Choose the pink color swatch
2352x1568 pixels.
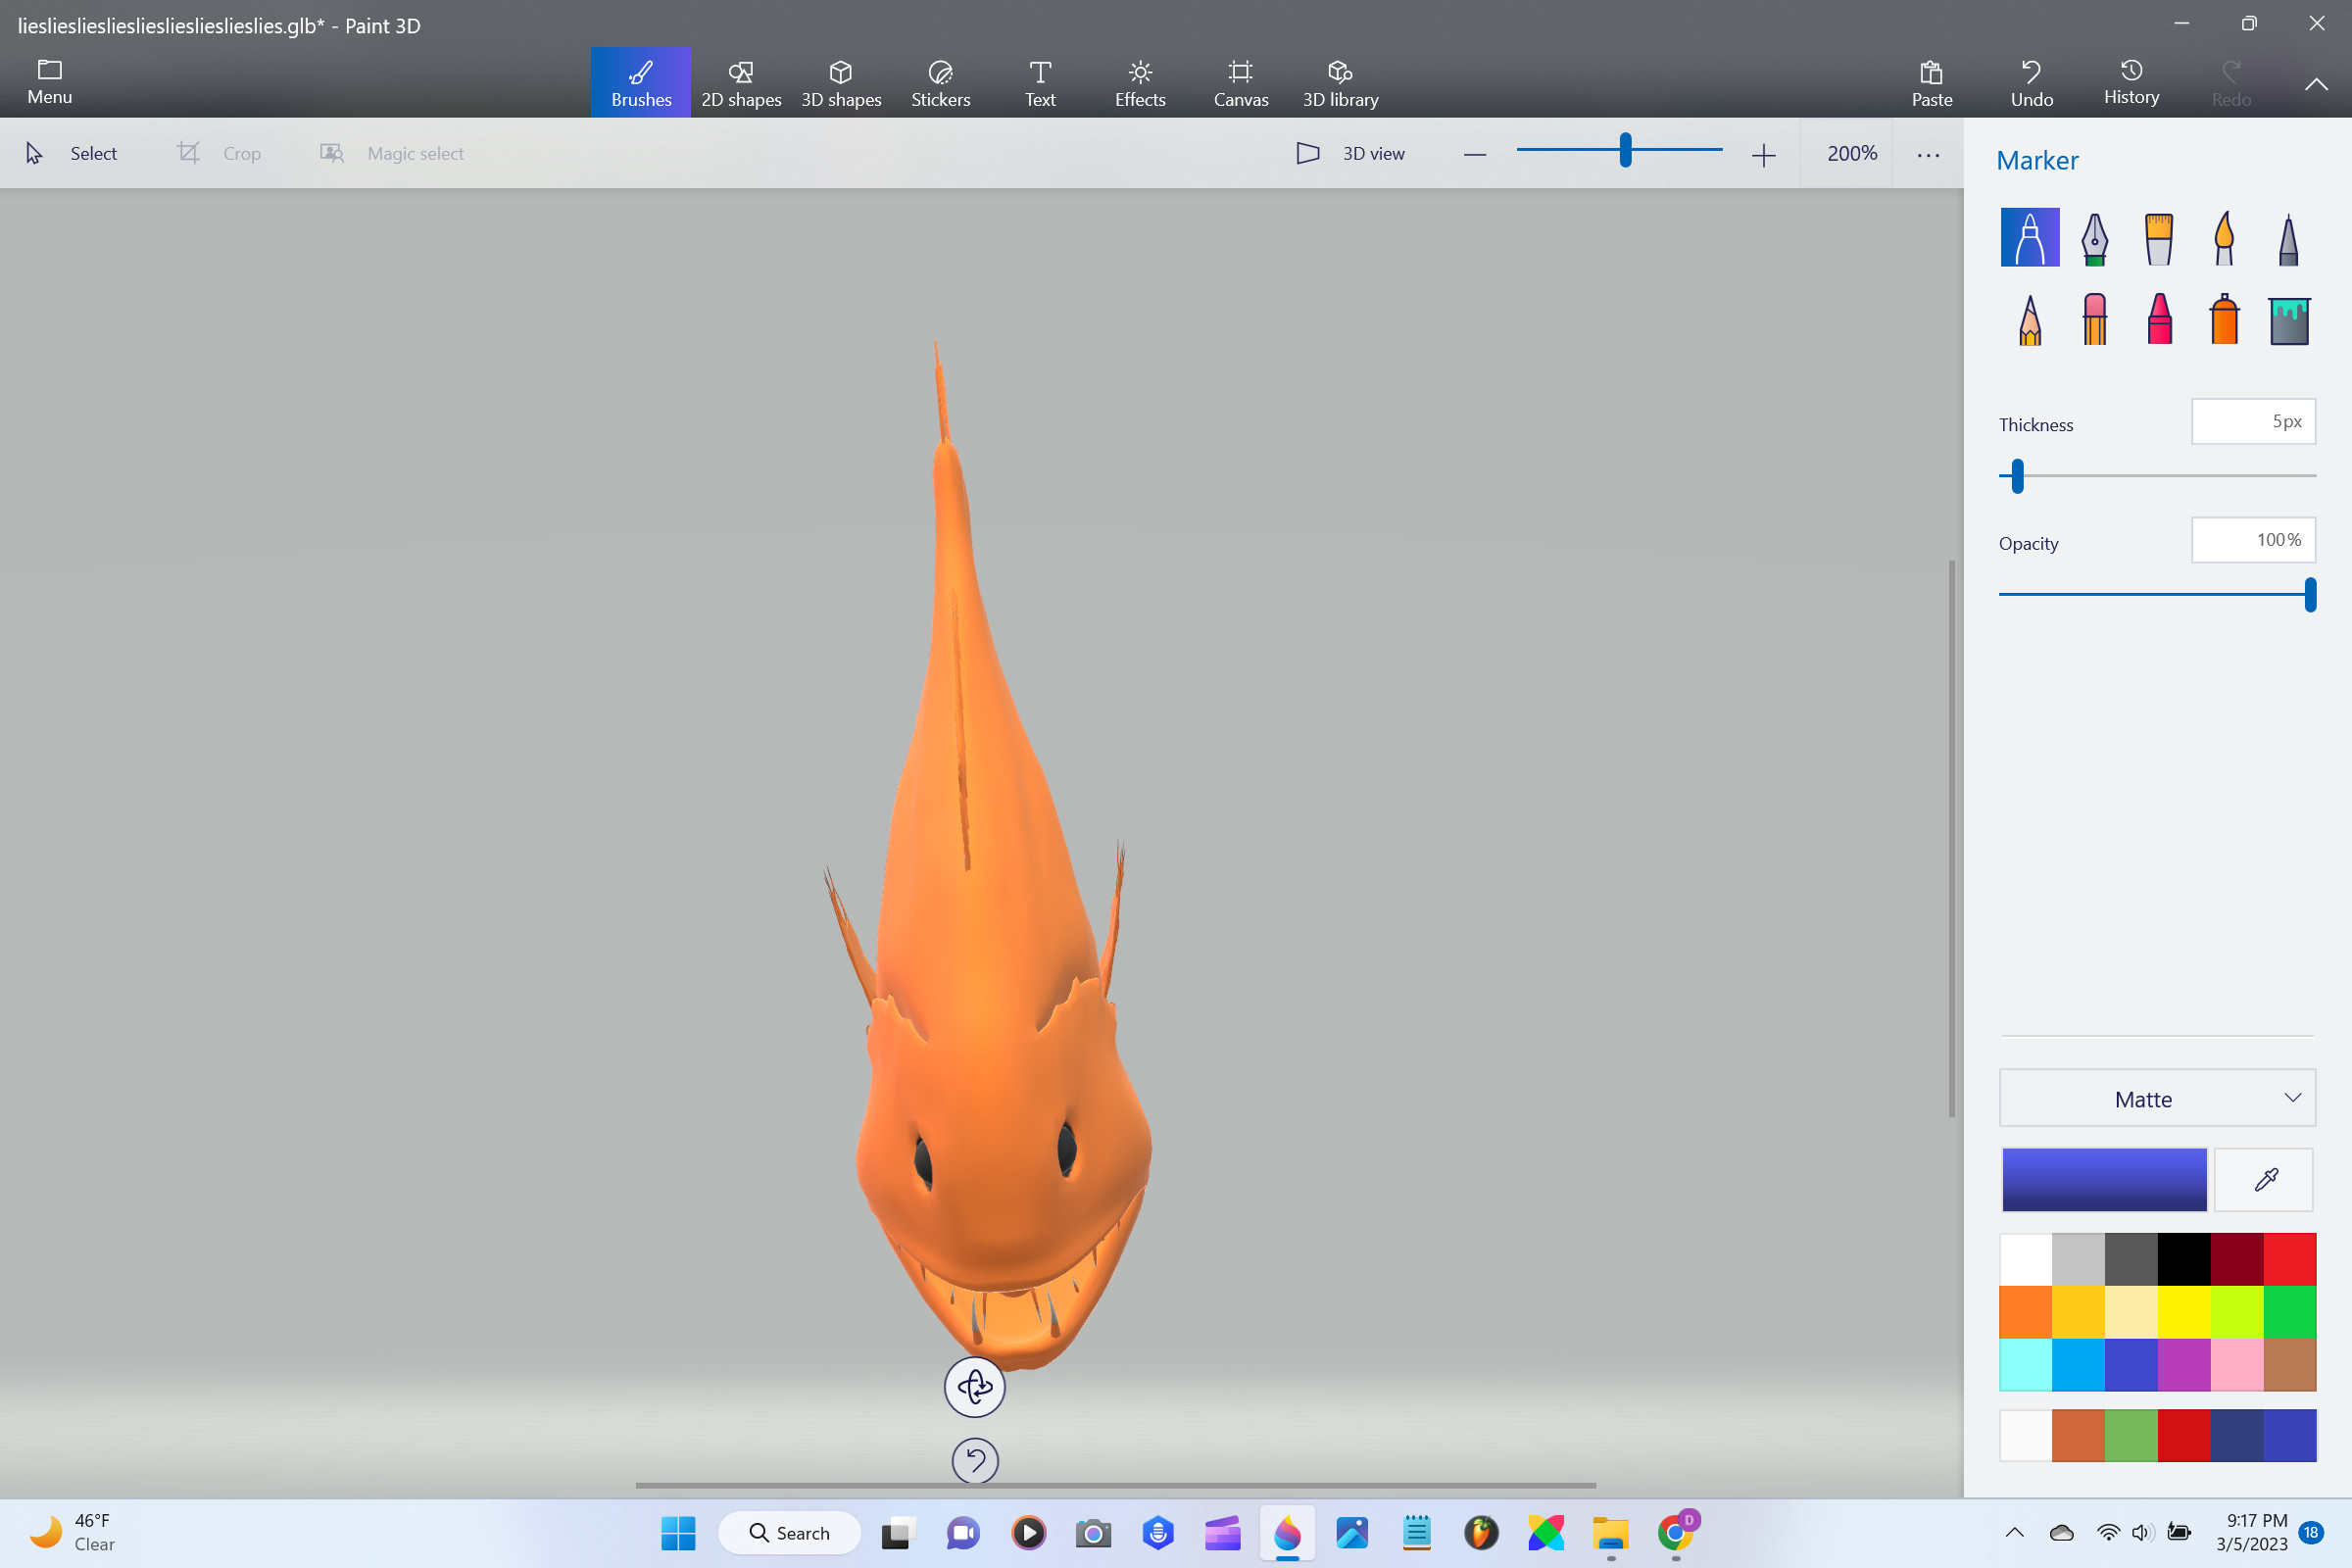click(x=2237, y=1365)
